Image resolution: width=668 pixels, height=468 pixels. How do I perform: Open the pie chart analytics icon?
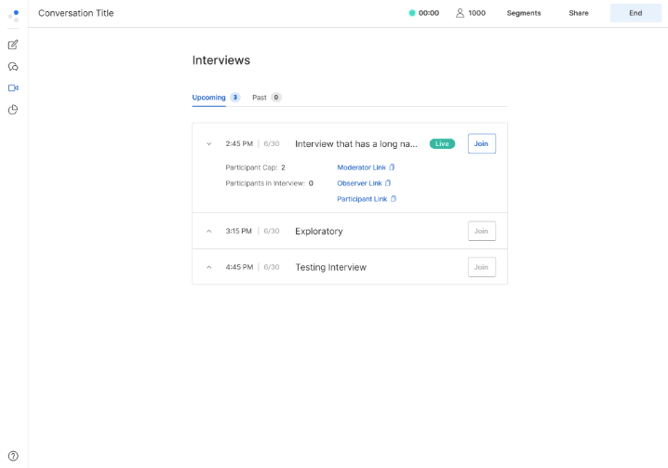[x=13, y=109]
